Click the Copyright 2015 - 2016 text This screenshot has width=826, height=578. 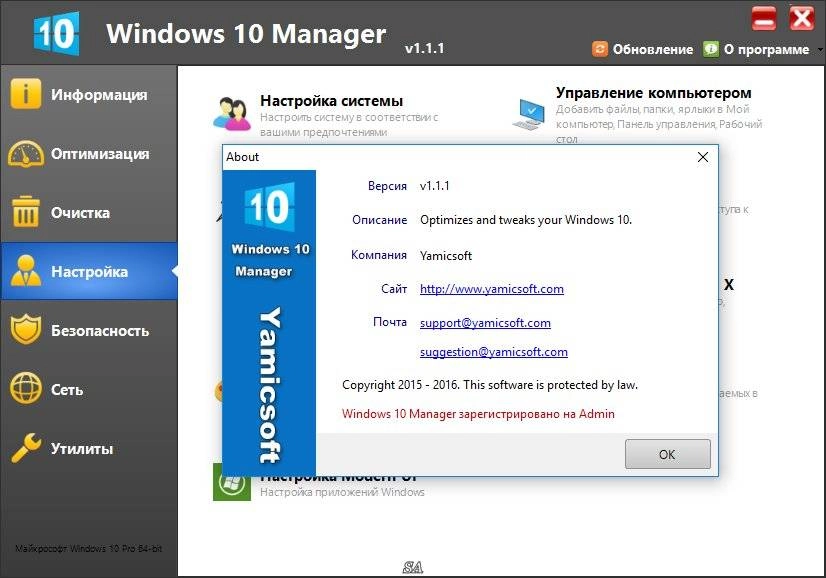(490, 385)
